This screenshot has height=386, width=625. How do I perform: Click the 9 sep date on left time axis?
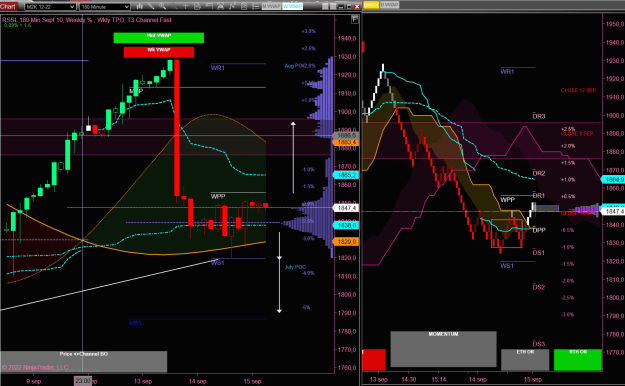(34, 381)
